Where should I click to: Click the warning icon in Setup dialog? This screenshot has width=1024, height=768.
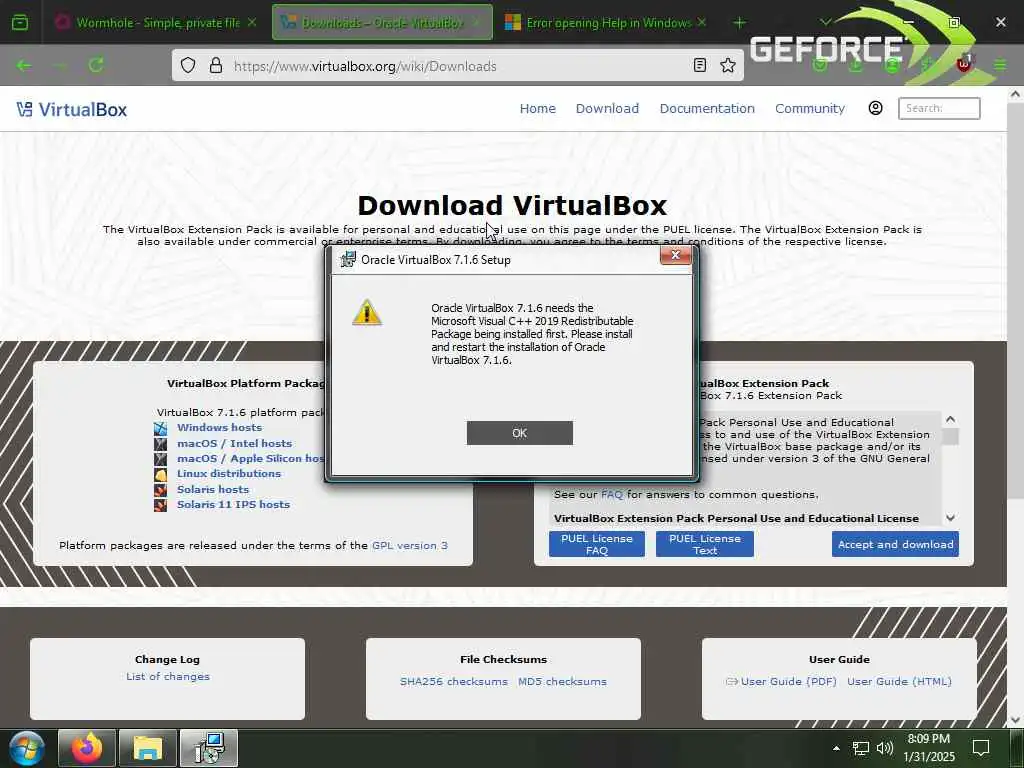(366, 313)
